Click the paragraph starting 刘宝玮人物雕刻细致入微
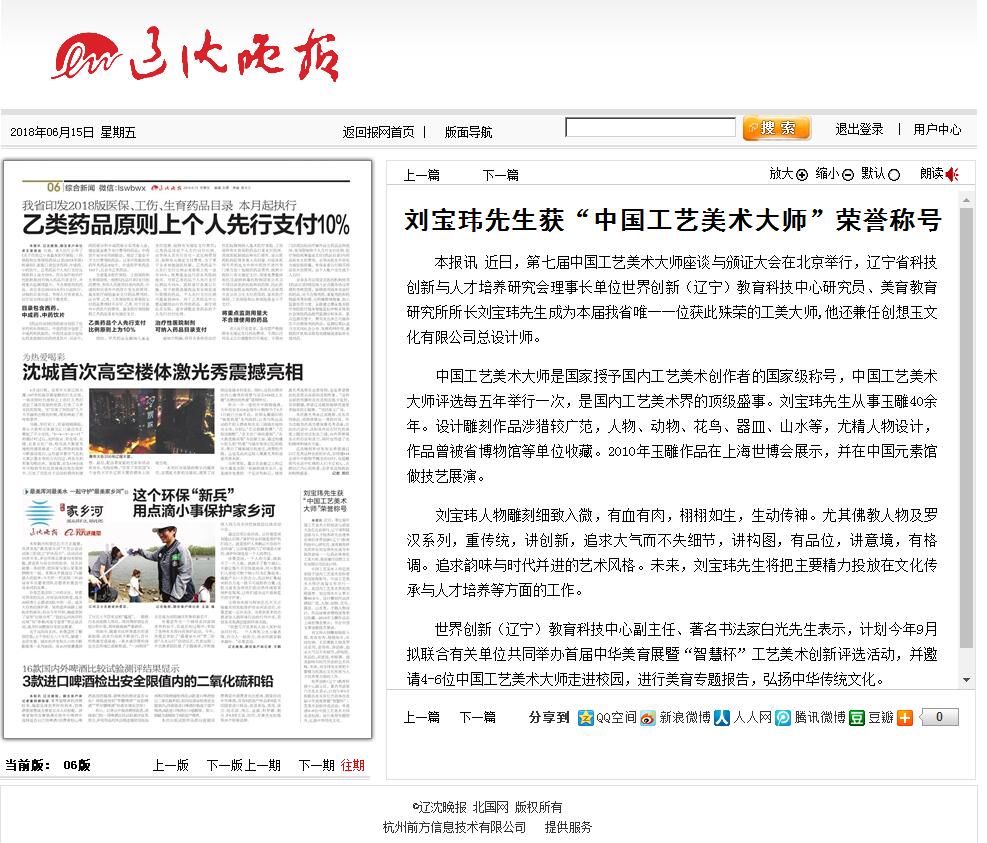This screenshot has height=843, width=987. (672, 553)
